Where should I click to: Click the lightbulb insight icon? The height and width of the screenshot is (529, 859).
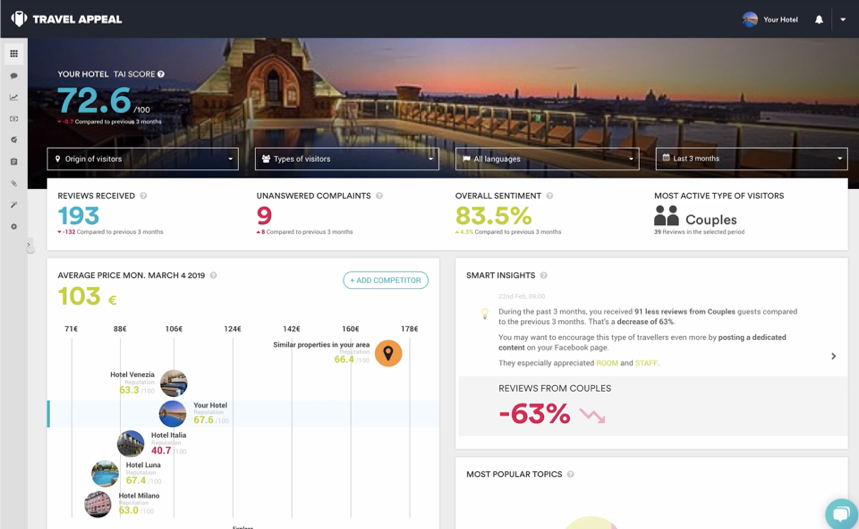(x=484, y=313)
